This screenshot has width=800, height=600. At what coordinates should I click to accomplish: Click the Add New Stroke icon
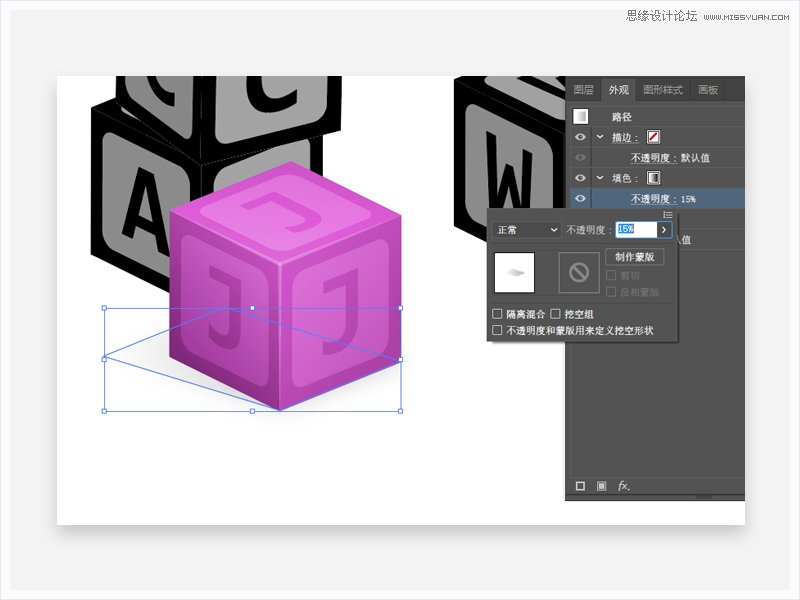point(580,486)
